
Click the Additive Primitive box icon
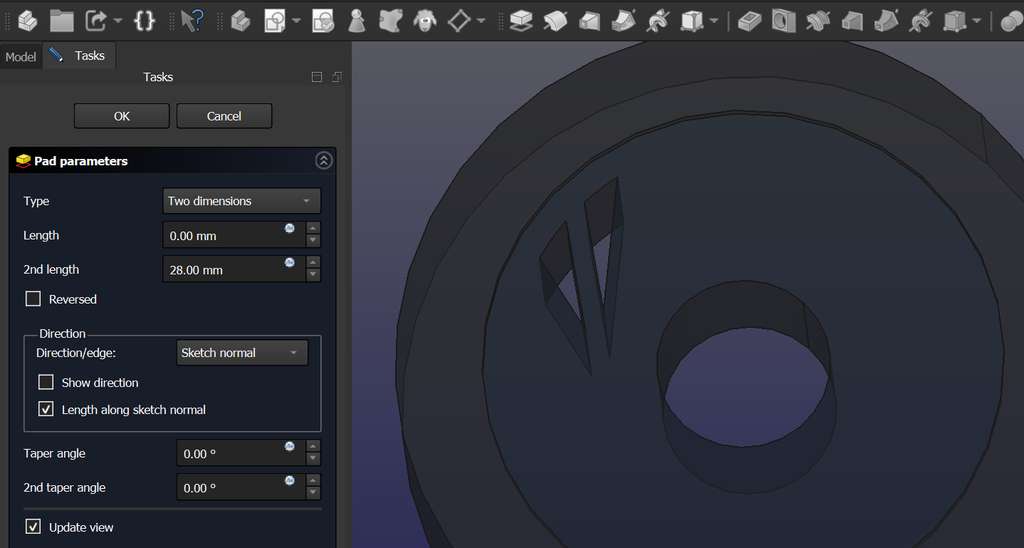pyautogui.click(x=692, y=21)
